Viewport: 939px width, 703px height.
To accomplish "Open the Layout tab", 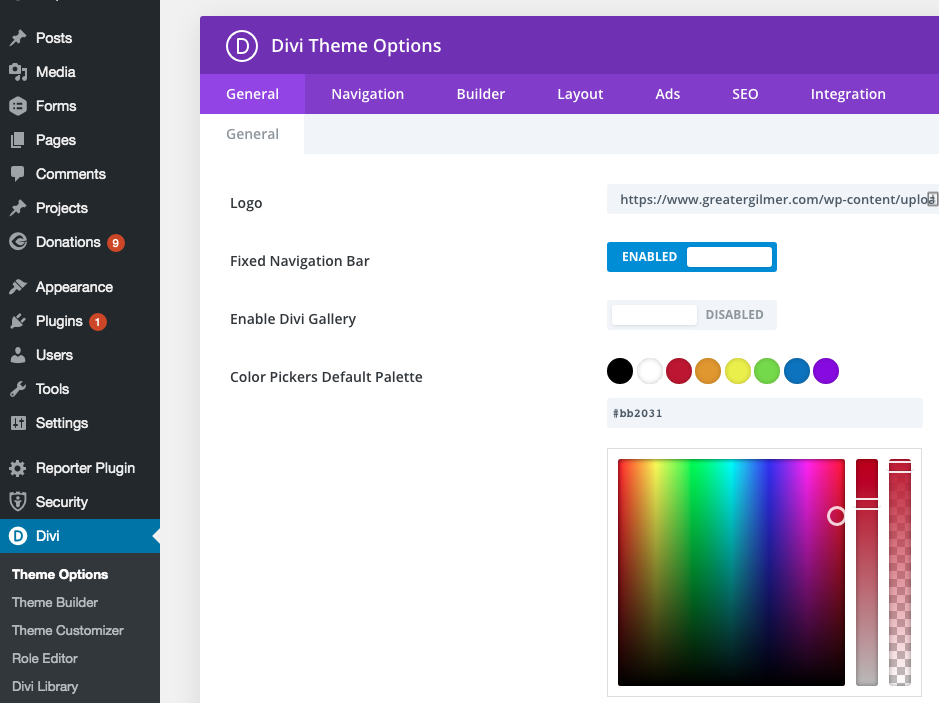I will pos(580,94).
